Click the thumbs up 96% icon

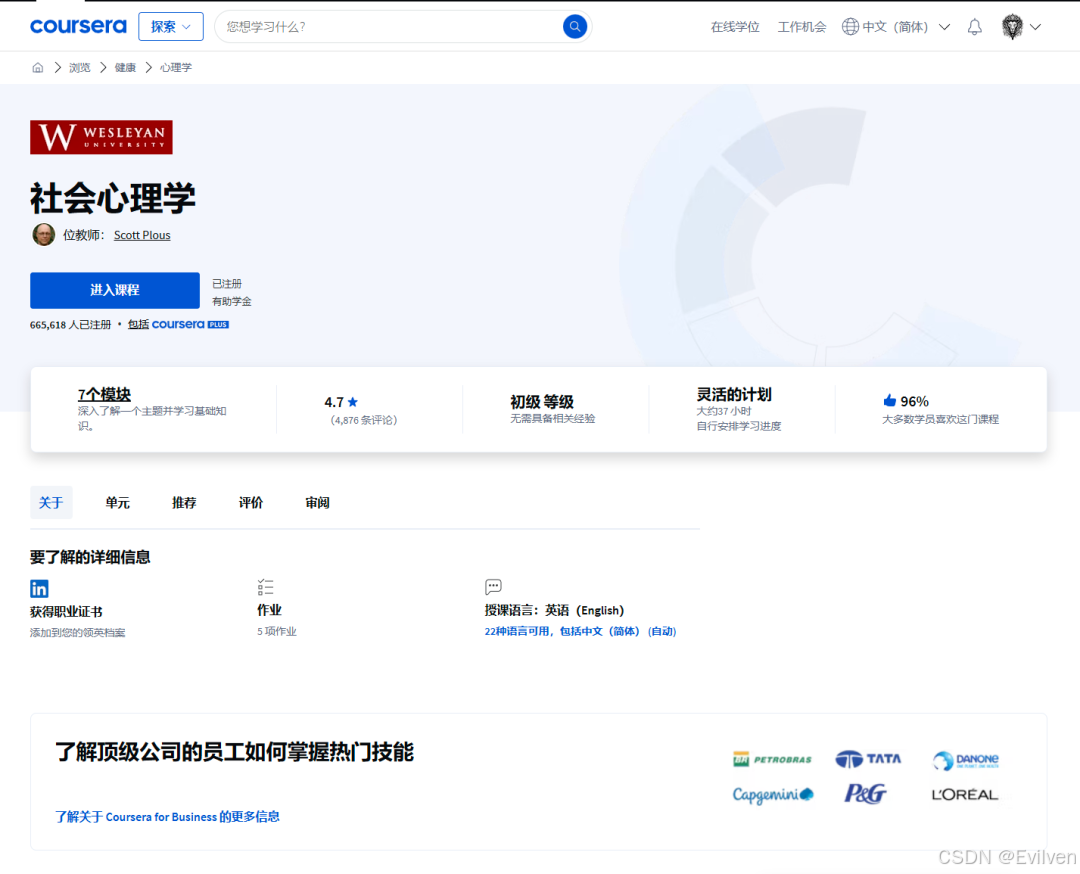pos(889,400)
